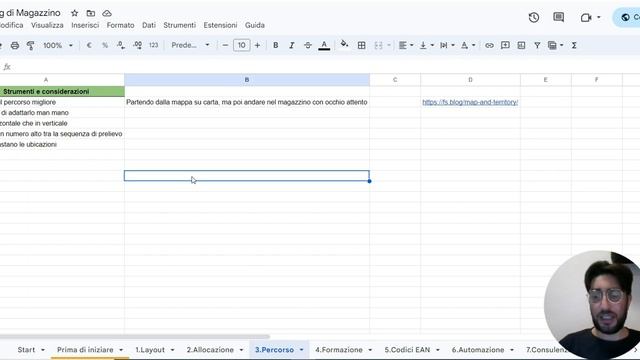Open fs.blog map-and-territory link

pos(470,102)
